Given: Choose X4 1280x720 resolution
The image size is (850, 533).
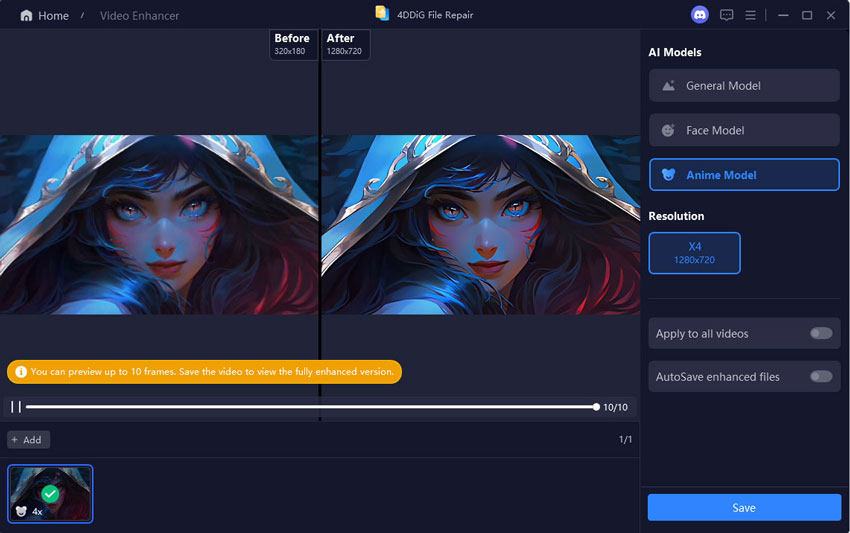Looking at the screenshot, I should [x=694, y=253].
